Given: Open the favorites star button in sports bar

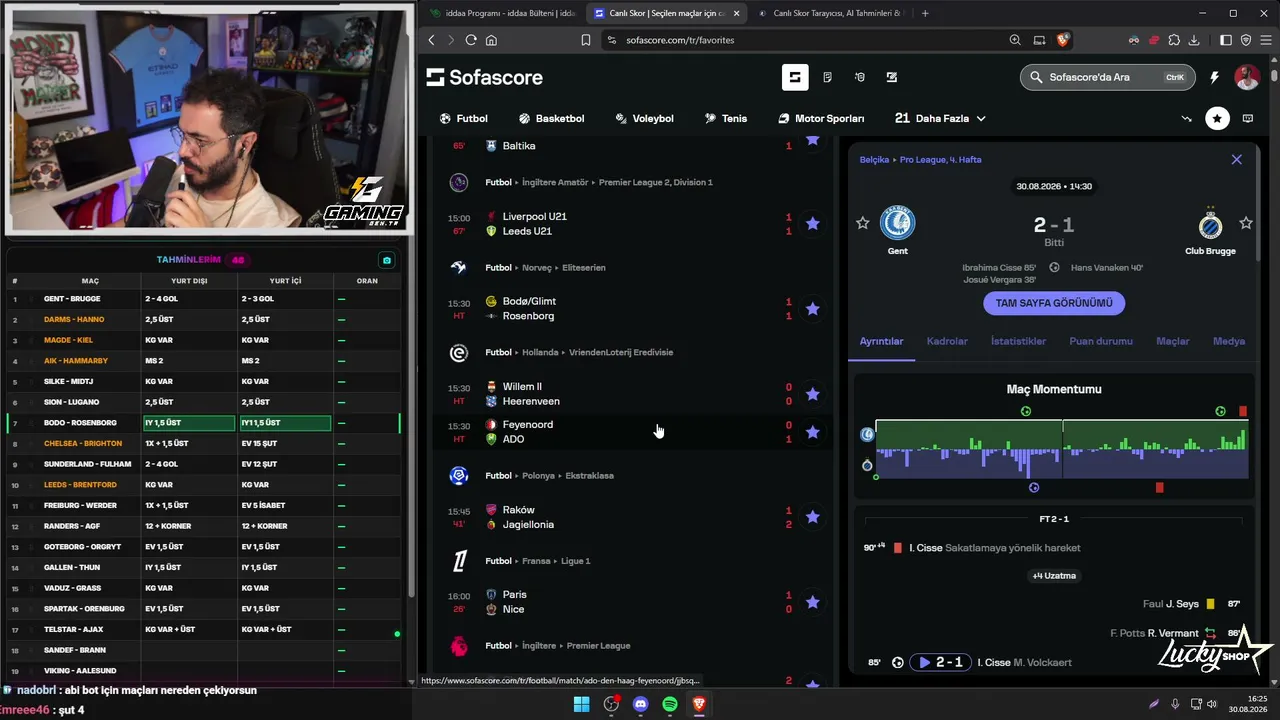Looking at the screenshot, I should (x=1217, y=118).
